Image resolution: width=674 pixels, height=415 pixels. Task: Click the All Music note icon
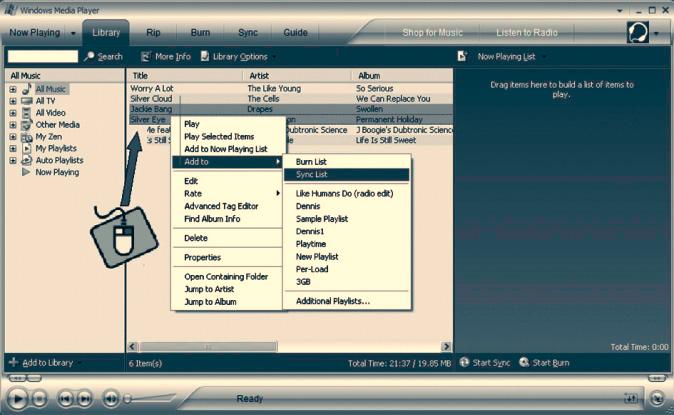[x=27, y=89]
